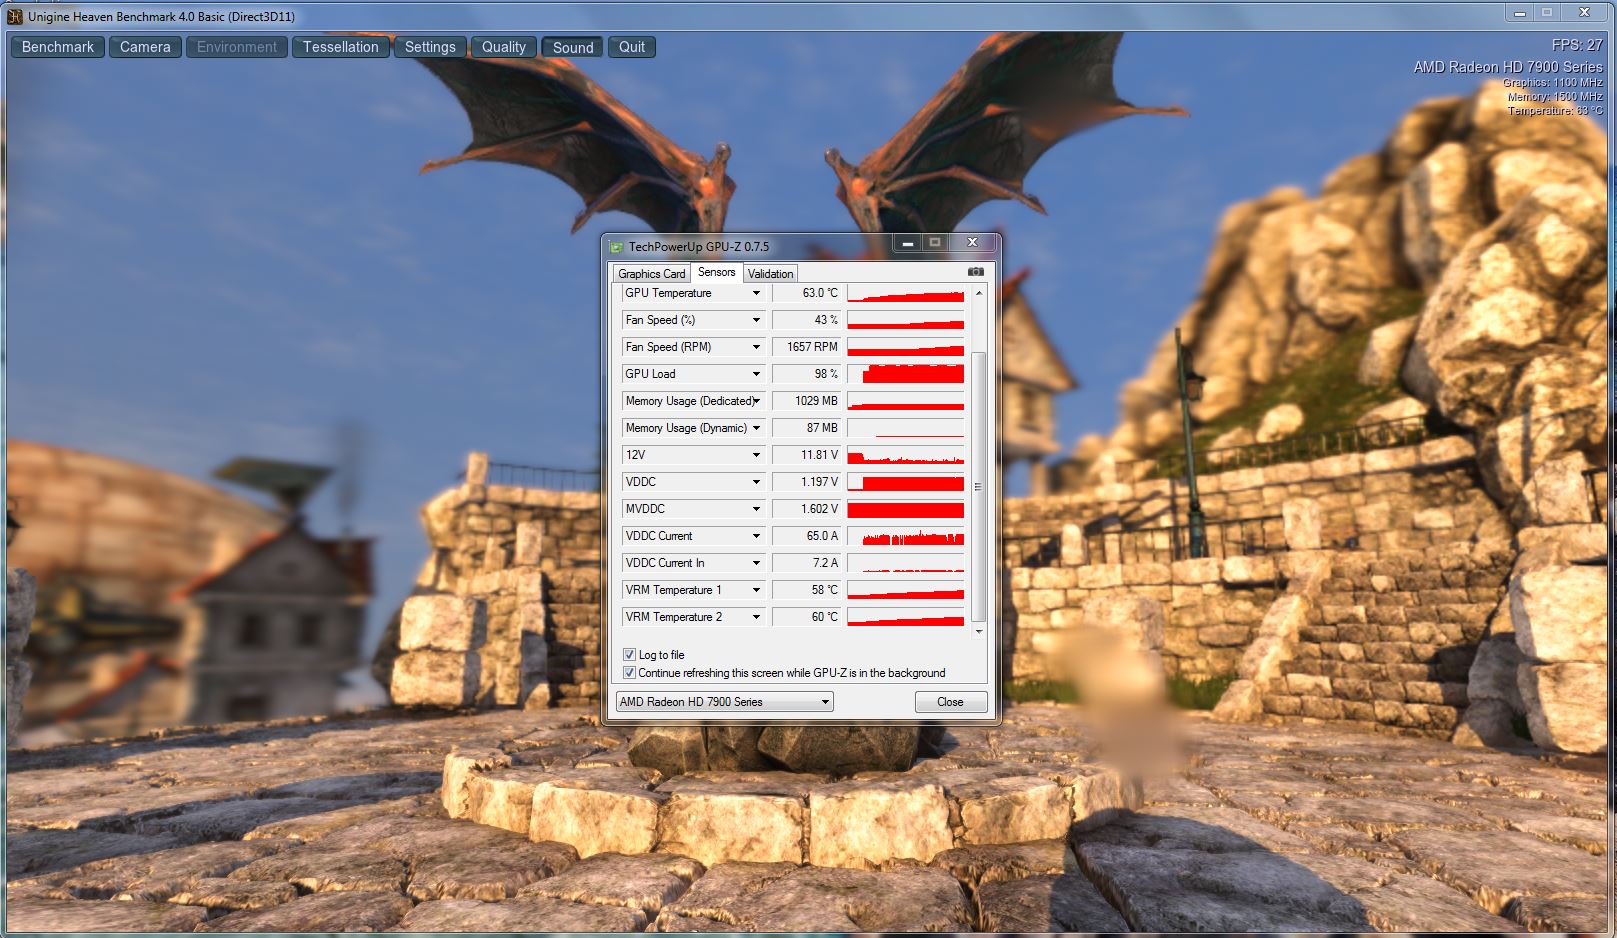The width and height of the screenshot is (1617, 938).
Task: Open the Benchmark menu in Heaven
Action: click(x=58, y=47)
